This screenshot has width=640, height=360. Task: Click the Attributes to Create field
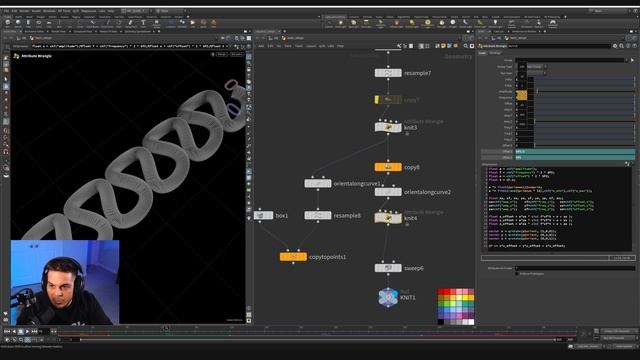click(x=575, y=268)
